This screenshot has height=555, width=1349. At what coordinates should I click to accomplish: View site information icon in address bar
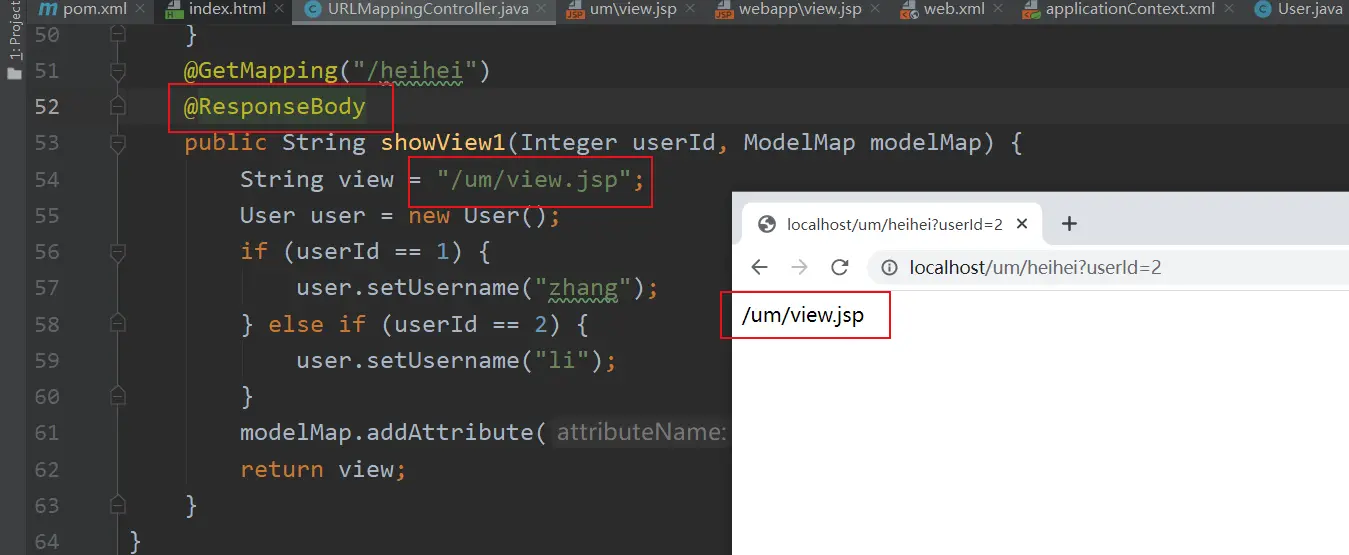888,267
